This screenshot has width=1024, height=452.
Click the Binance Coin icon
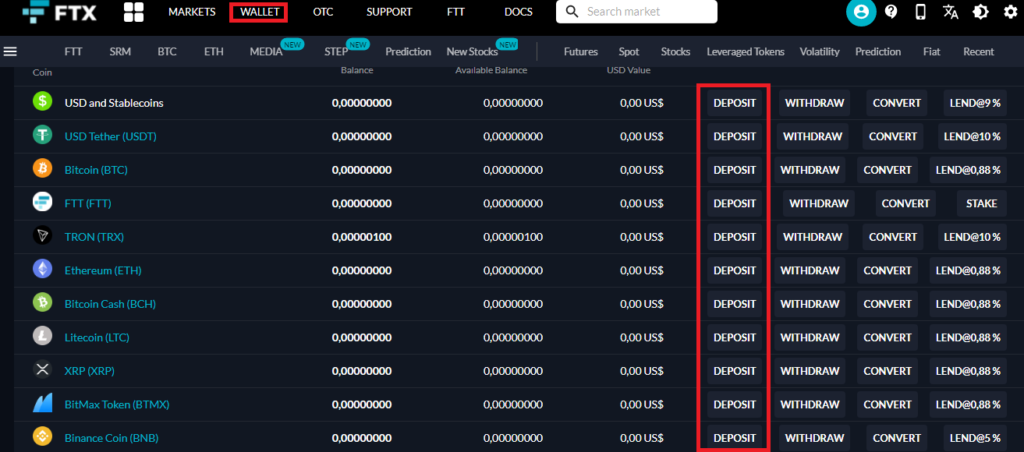click(x=42, y=437)
